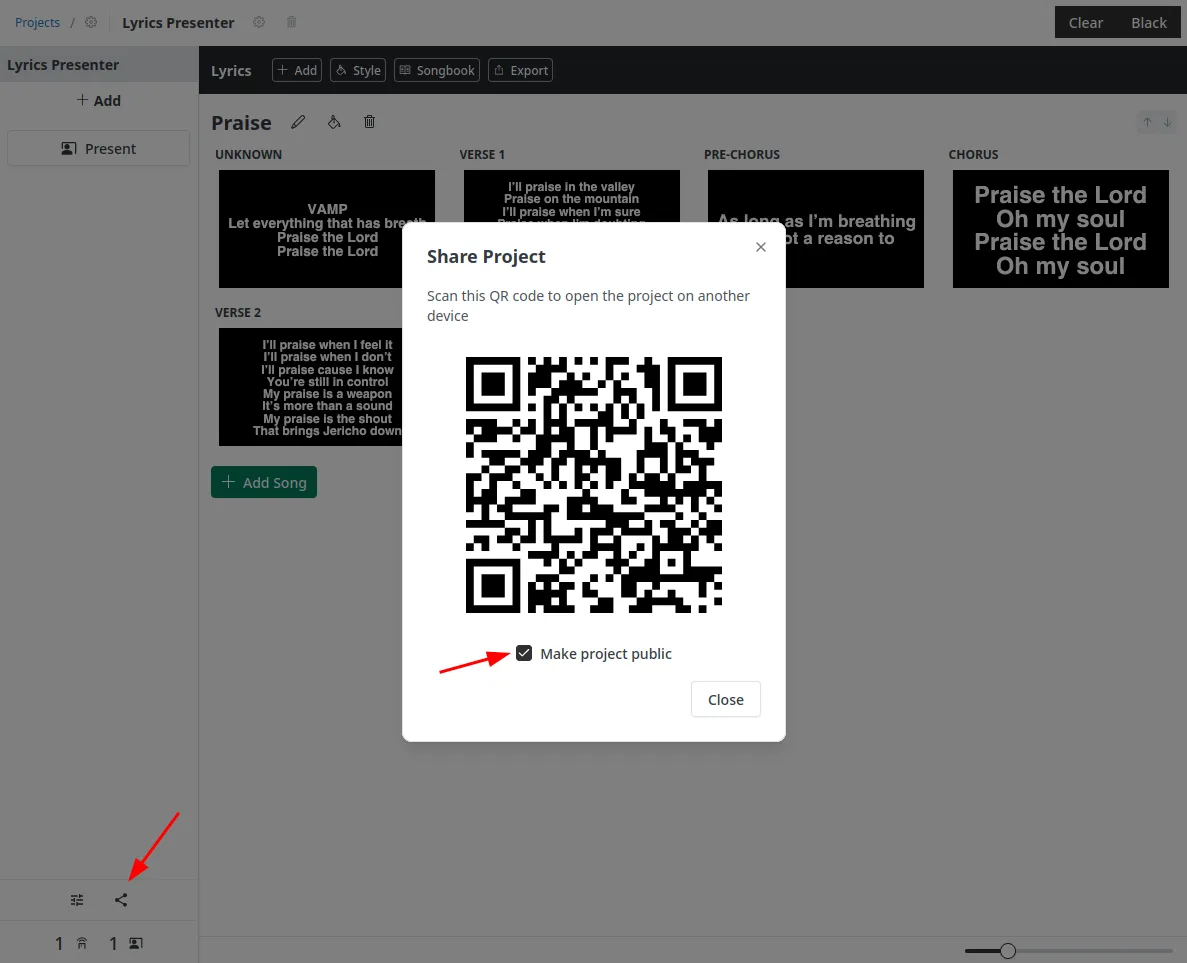Delete project using trash icon in header
Viewport: 1187px width, 963px height.
click(291, 22)
